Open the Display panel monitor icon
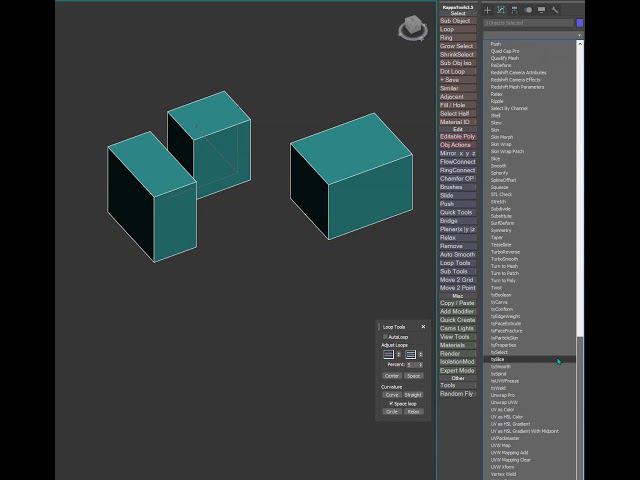The width and height of the screenshot is (640, 480). (x=542, y=10)
